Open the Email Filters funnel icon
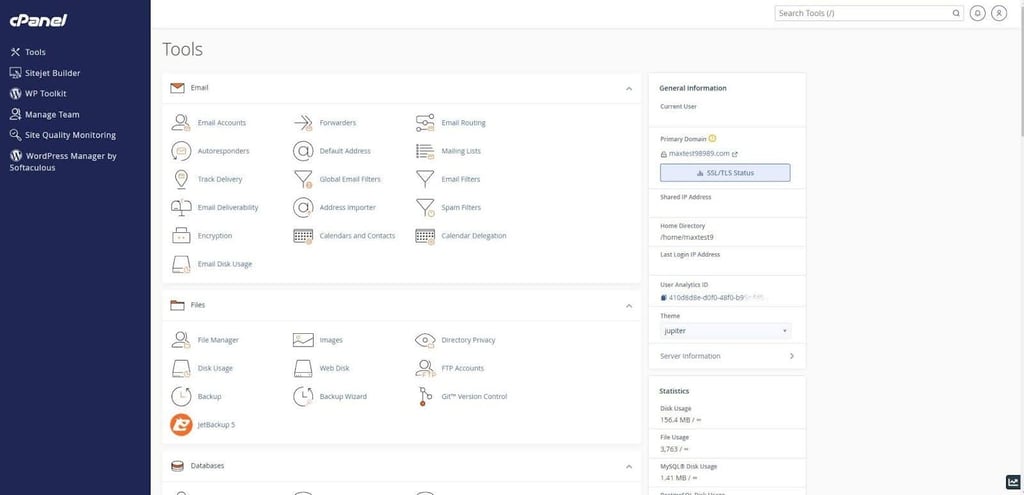This screenshot has width=1024, height=495. pyautogui.click(x=425, y=179)
